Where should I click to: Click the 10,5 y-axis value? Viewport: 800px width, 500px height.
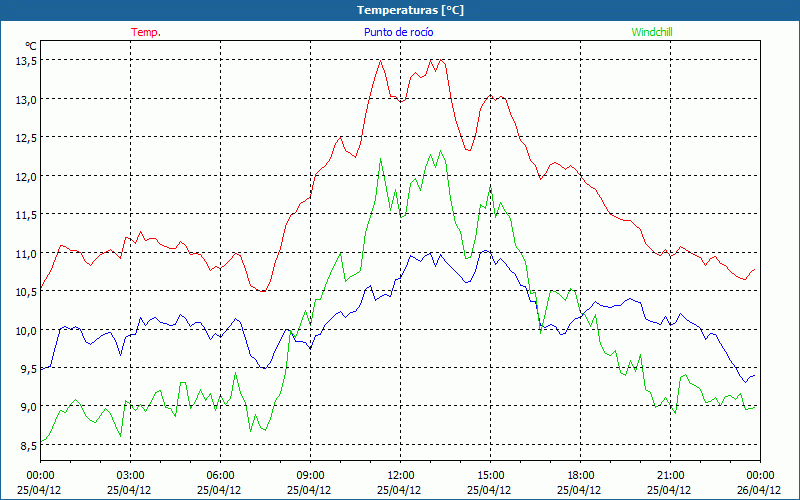[26, 291]
